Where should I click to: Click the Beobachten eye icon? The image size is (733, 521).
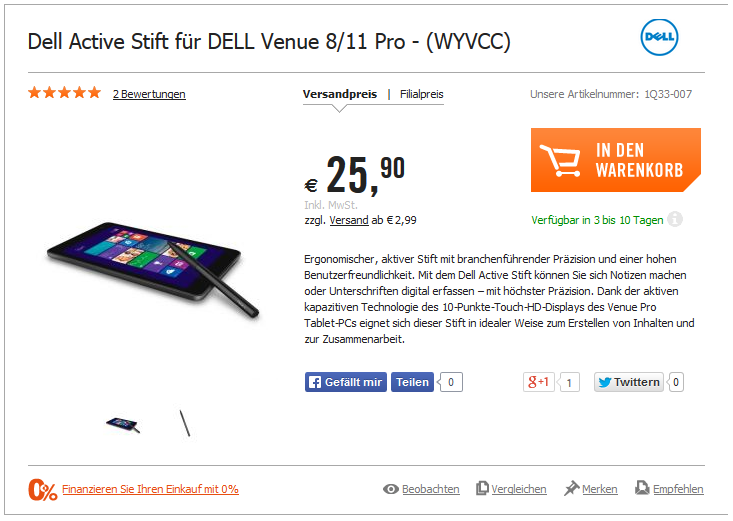(x=391, y=489)
